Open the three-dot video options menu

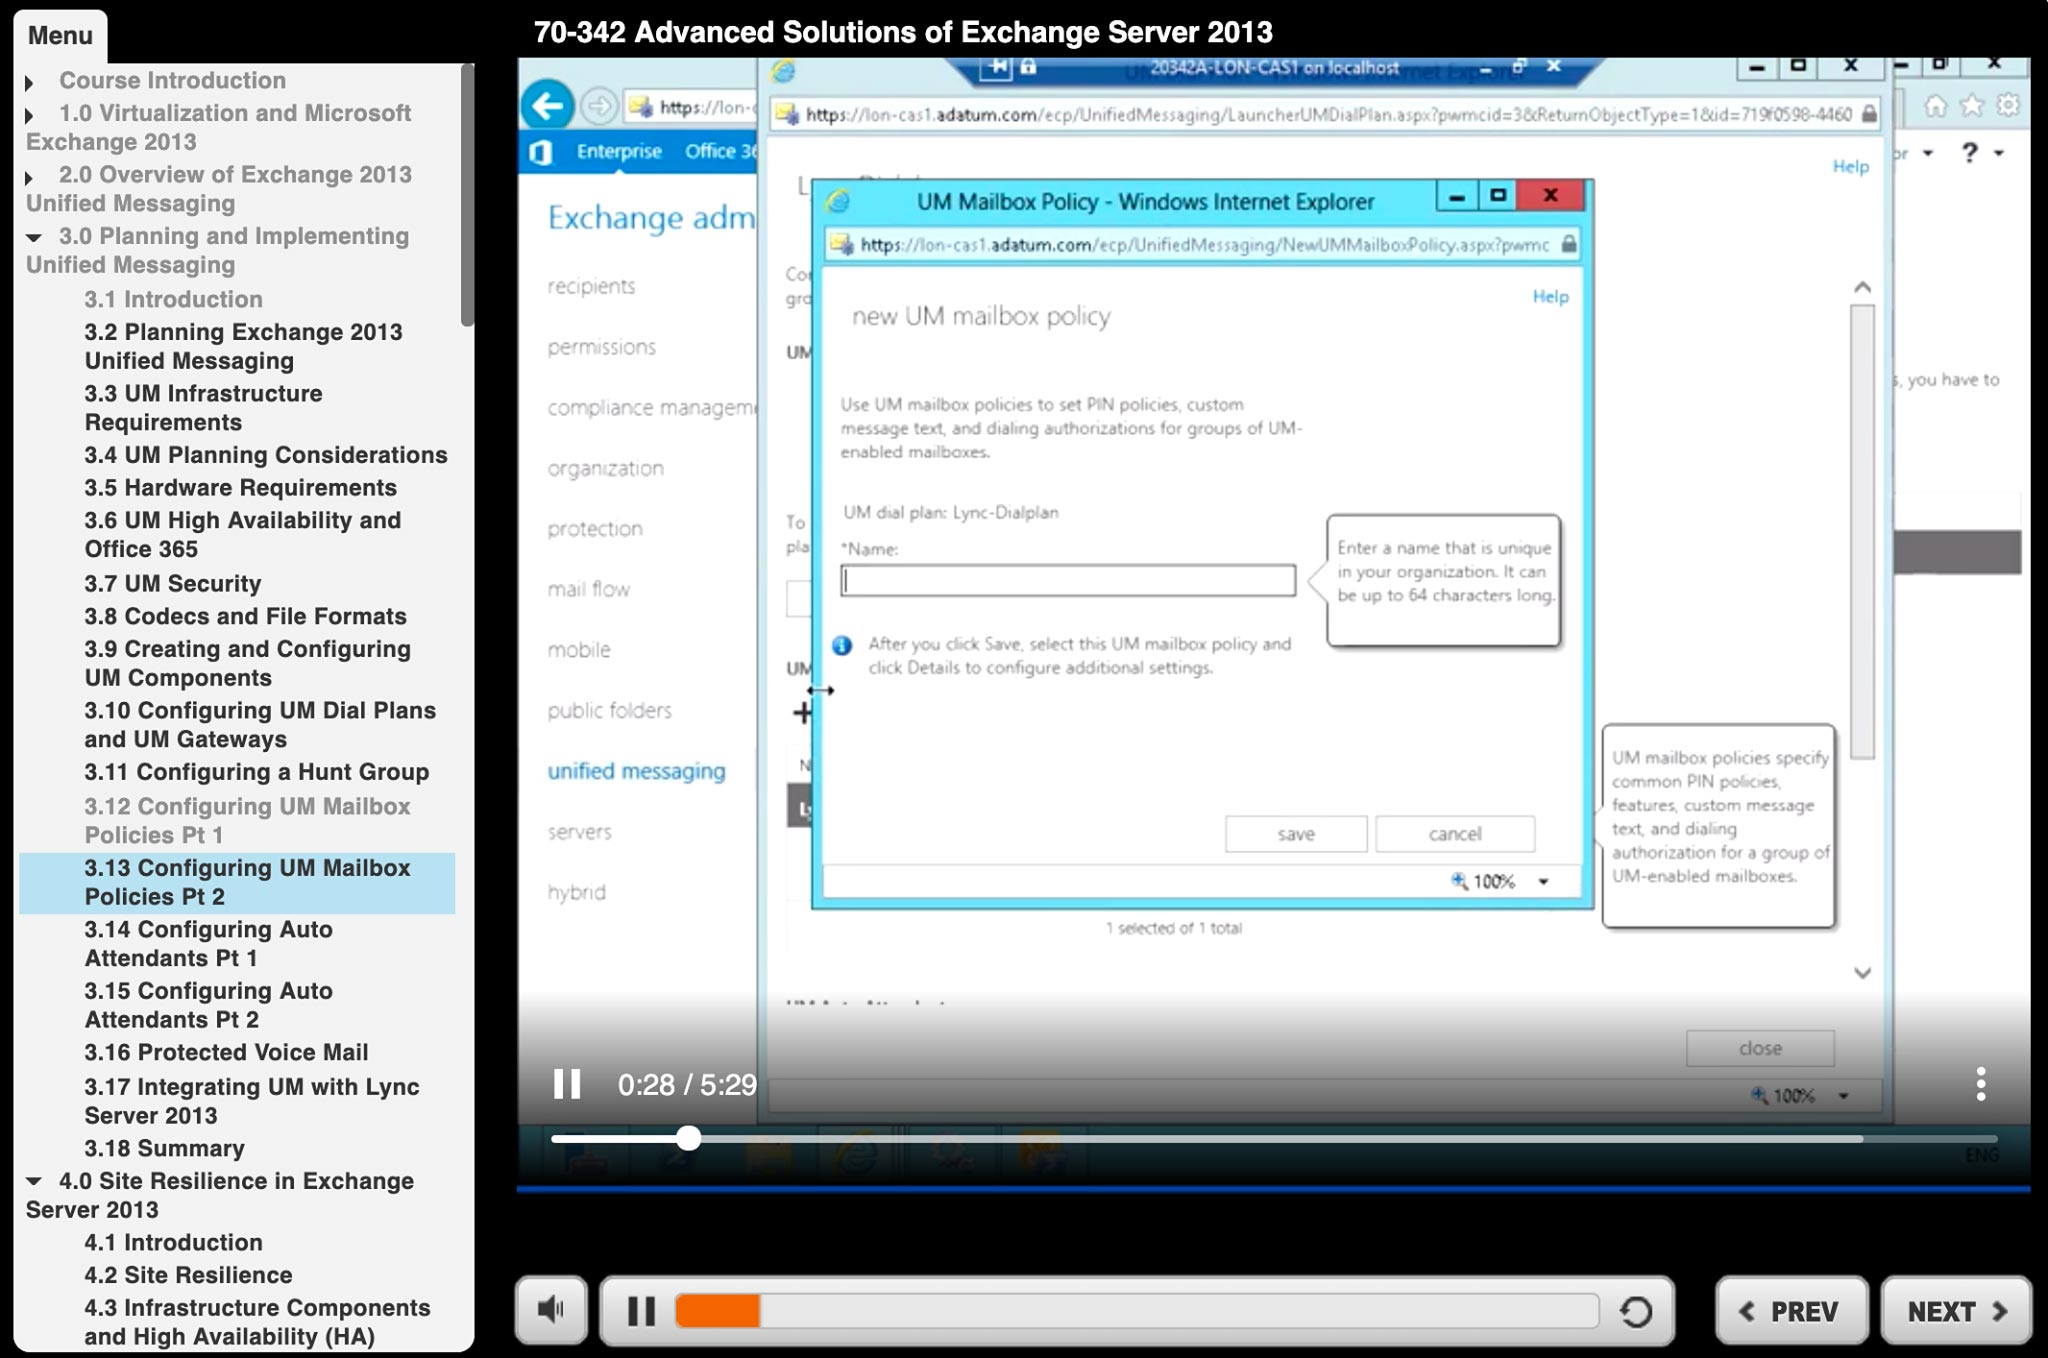tap(1980, 1084)
